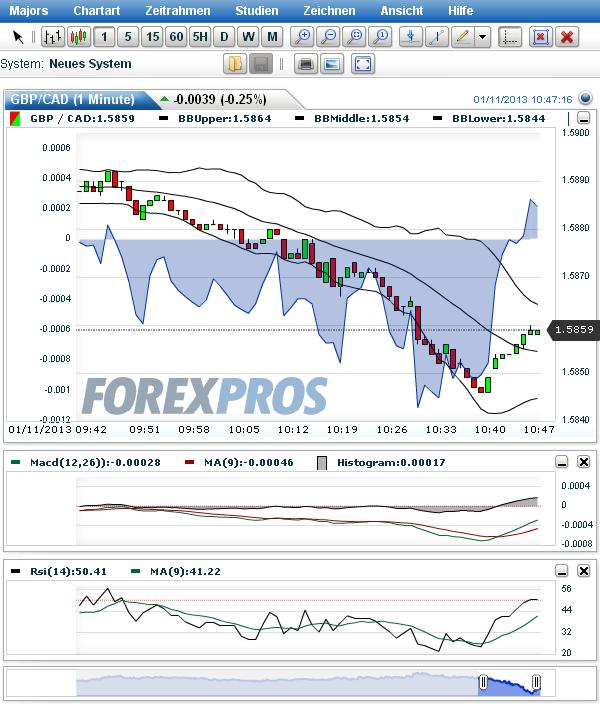This screenshot has height=709, width=600.
Task: Click the 01/11/2013 10:47:16 timestamp
Action: click(x=523, y=99)
